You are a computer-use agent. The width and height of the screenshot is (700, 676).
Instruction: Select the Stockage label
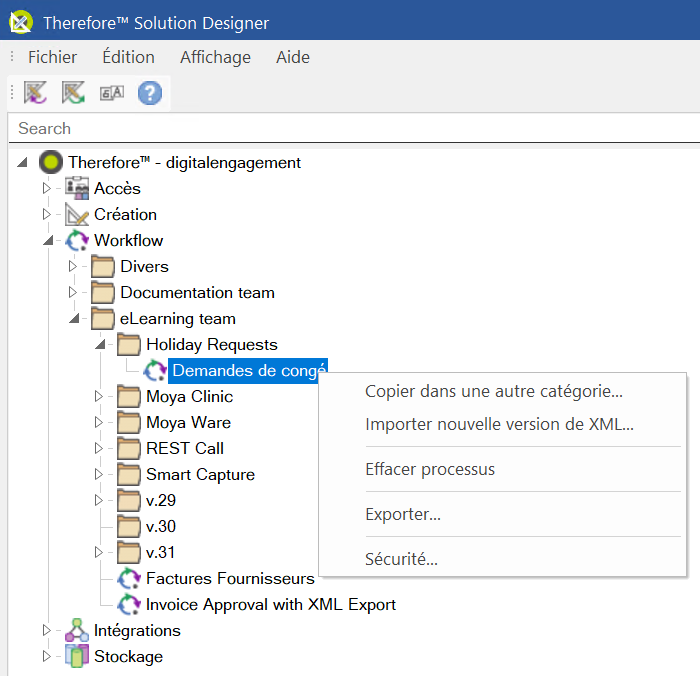tap(129, 657)
